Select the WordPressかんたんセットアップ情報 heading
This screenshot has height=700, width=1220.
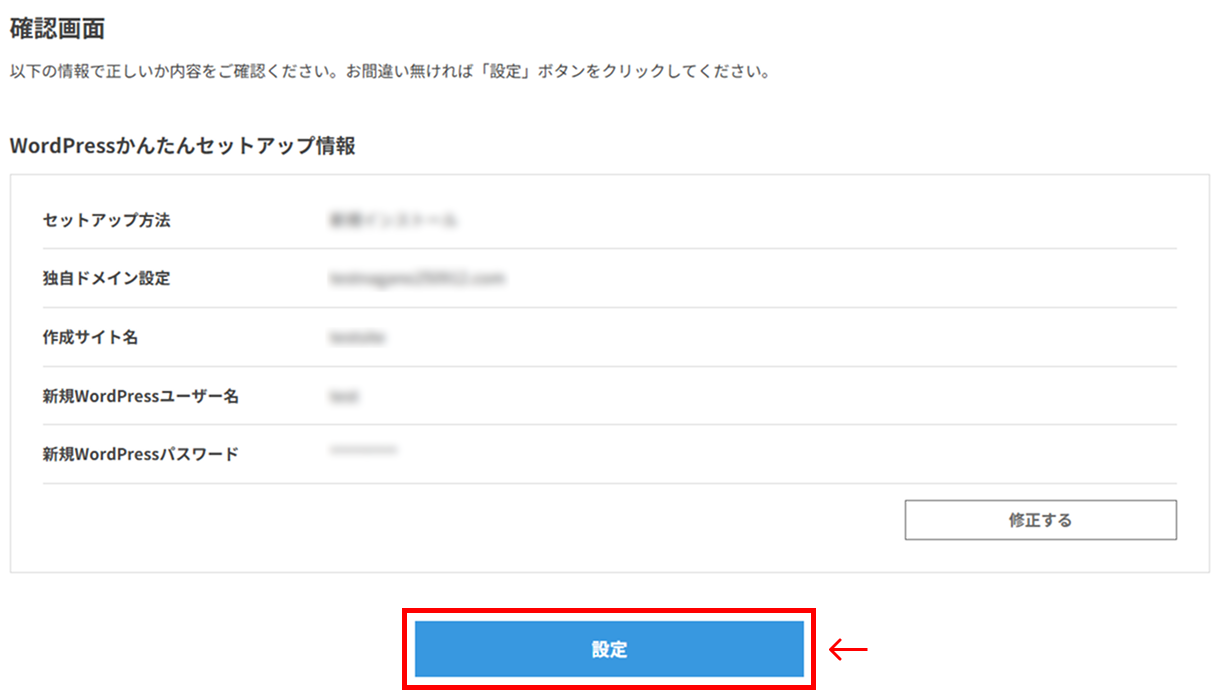pyautogui.click(x=182, y=146)
